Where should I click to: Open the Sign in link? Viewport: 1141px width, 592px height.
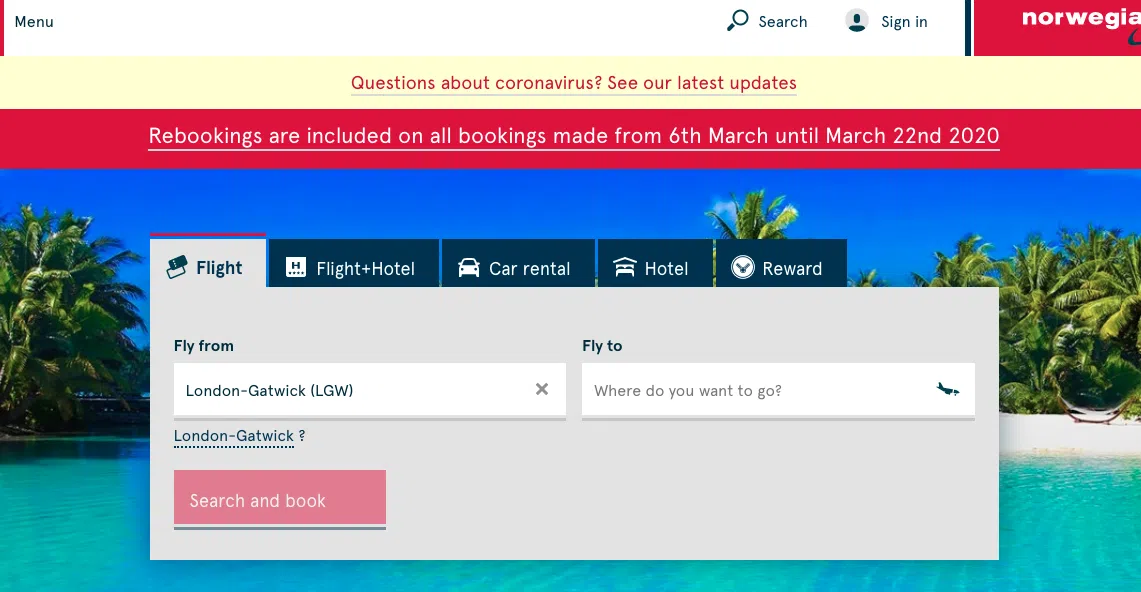pyautogui.click(x=904, y=22)
